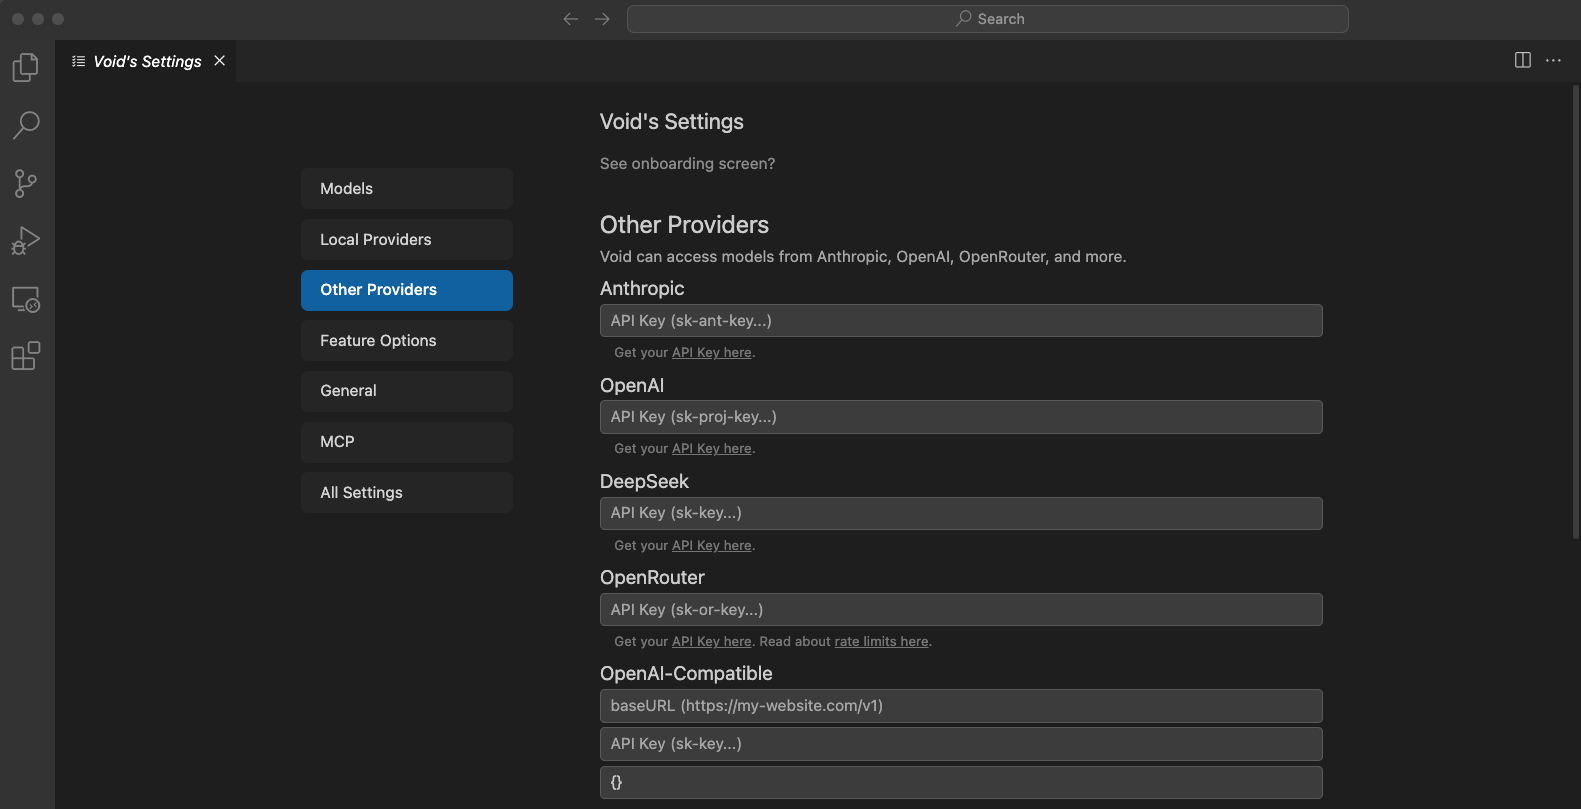Open the Search view in activity bar
This screenshot has width=1581, height=809.
point(26,125)
